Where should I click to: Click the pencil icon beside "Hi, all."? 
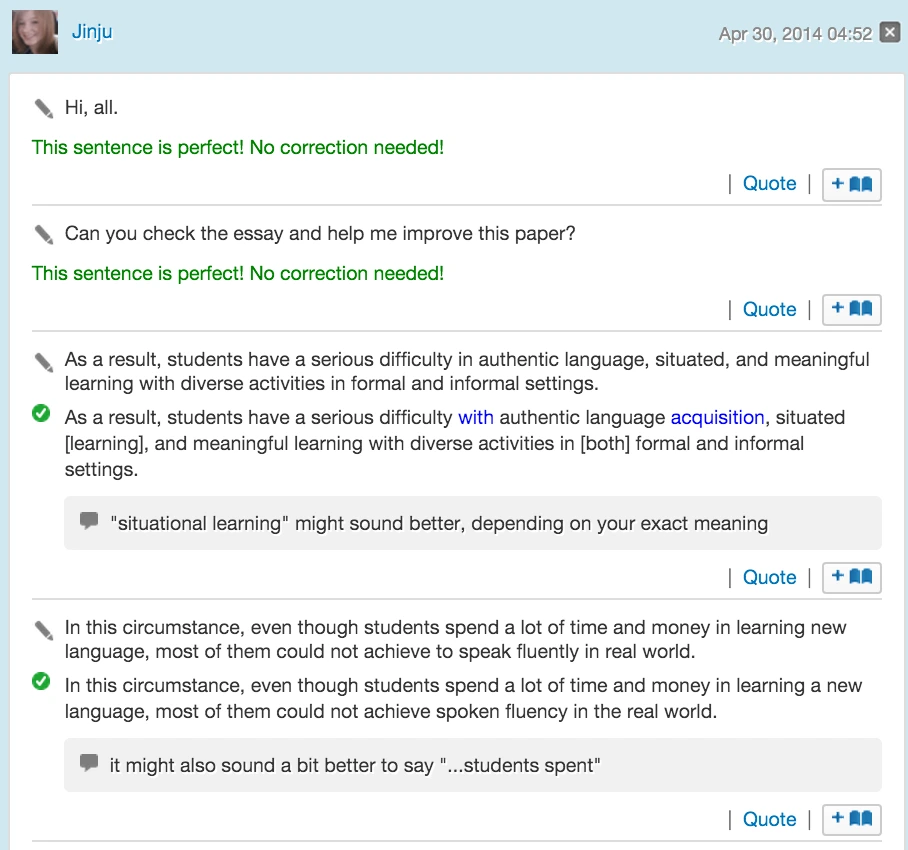(x=43, y=108)
